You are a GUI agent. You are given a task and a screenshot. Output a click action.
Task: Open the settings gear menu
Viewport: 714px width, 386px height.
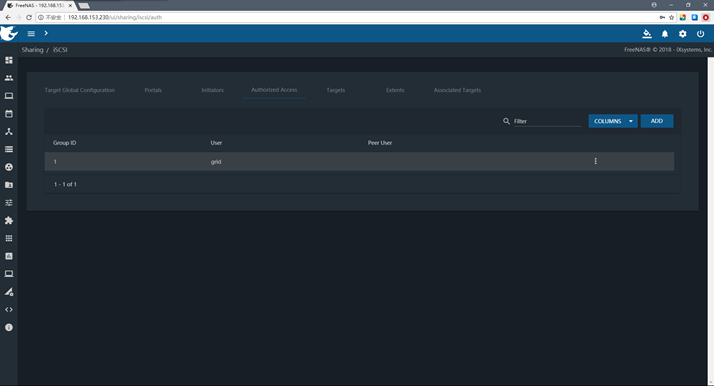(683, 34)
